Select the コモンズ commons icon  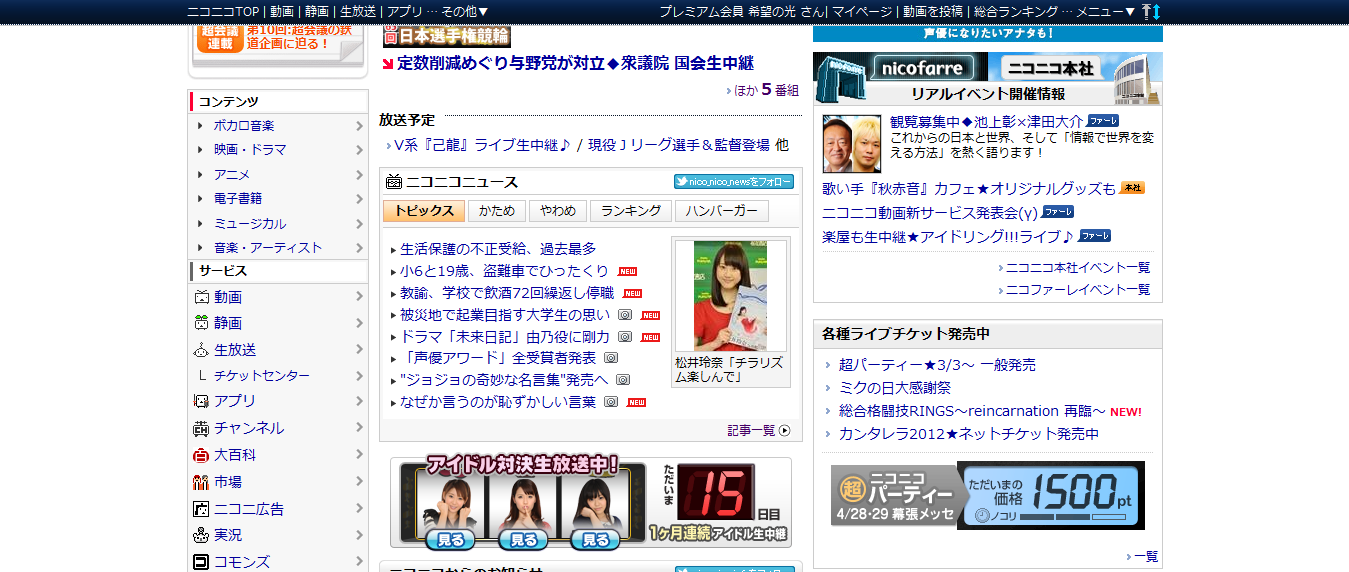201,562
